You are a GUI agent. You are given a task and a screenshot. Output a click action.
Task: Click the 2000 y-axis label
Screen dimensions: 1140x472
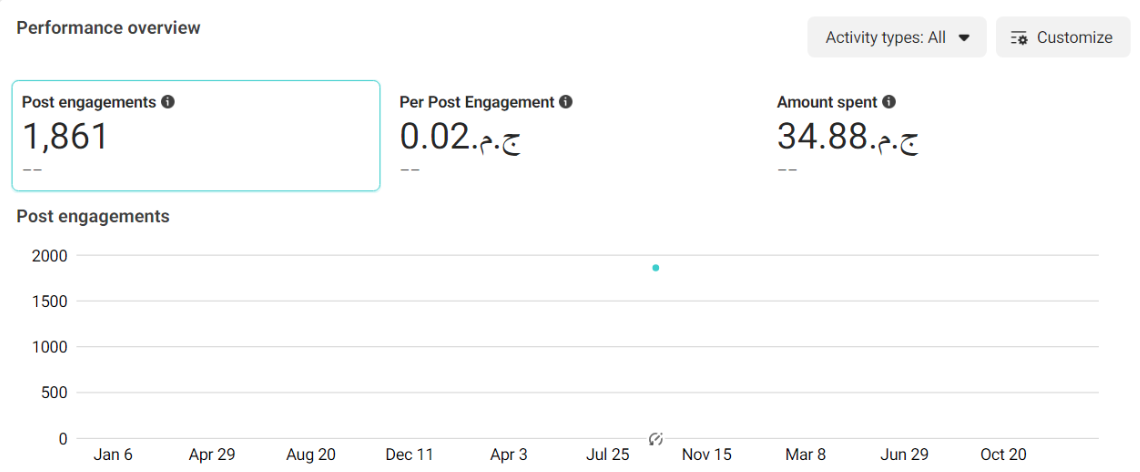pos(50,256)
